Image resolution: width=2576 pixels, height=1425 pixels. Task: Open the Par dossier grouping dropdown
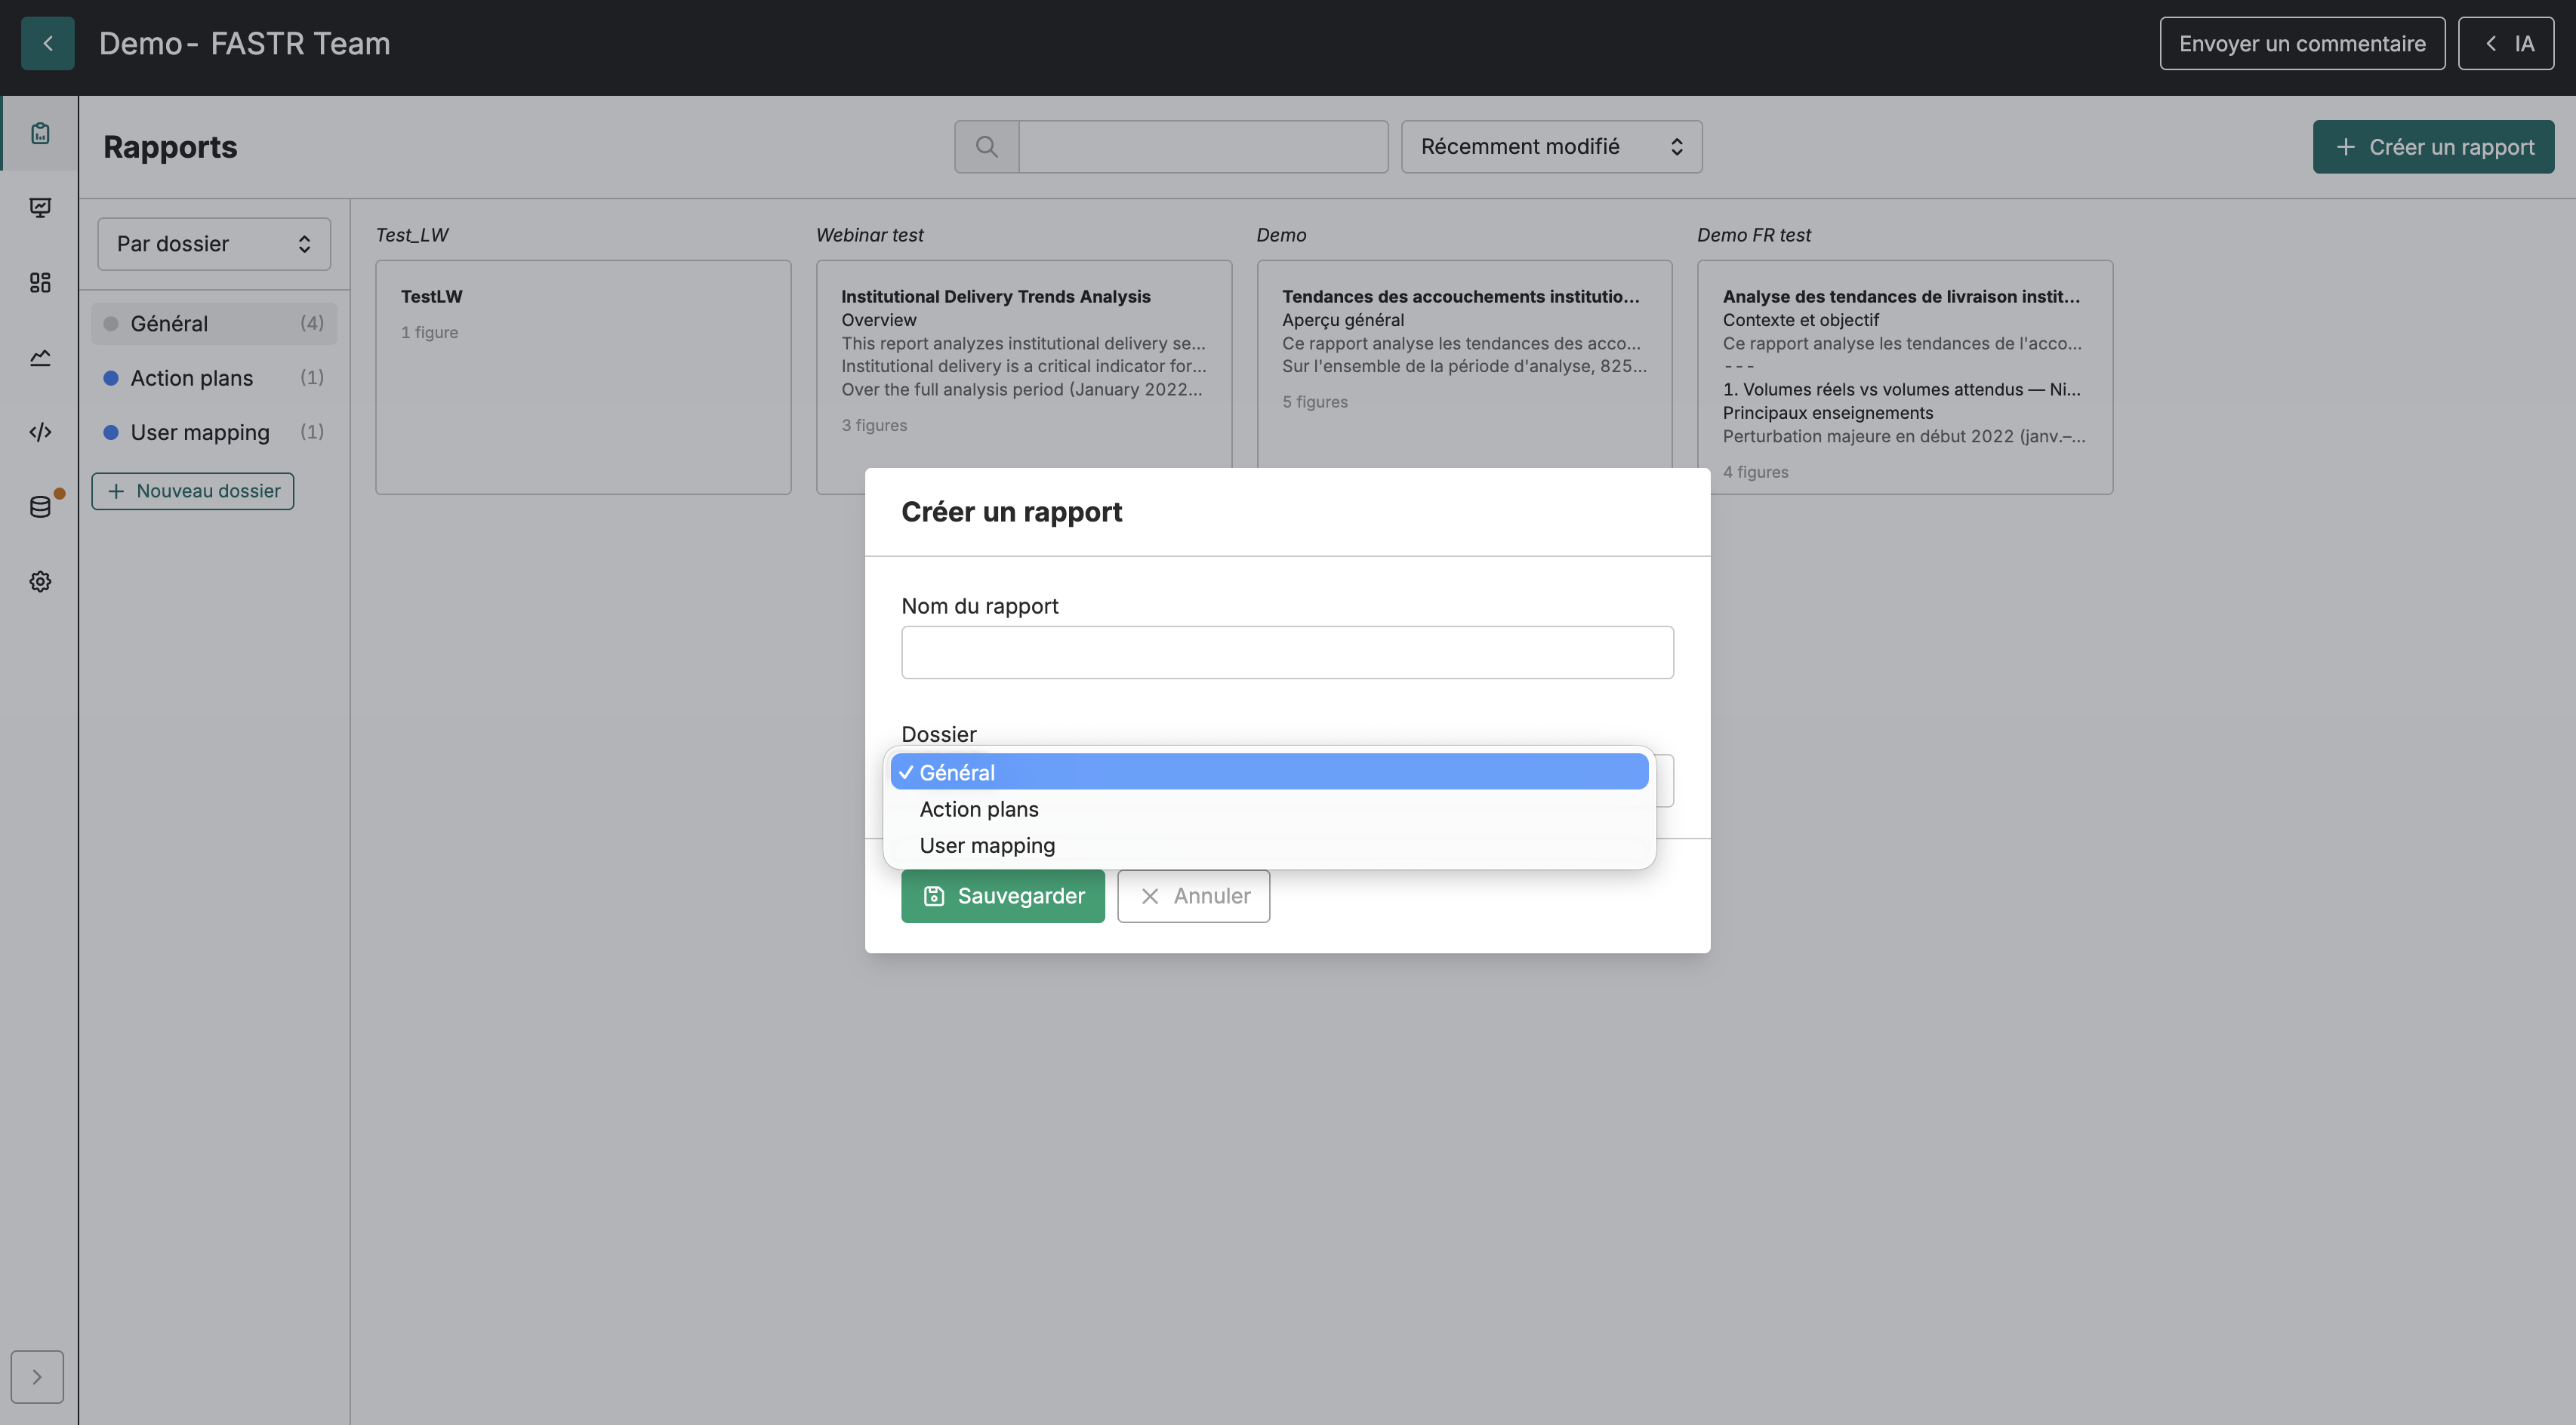214,244
